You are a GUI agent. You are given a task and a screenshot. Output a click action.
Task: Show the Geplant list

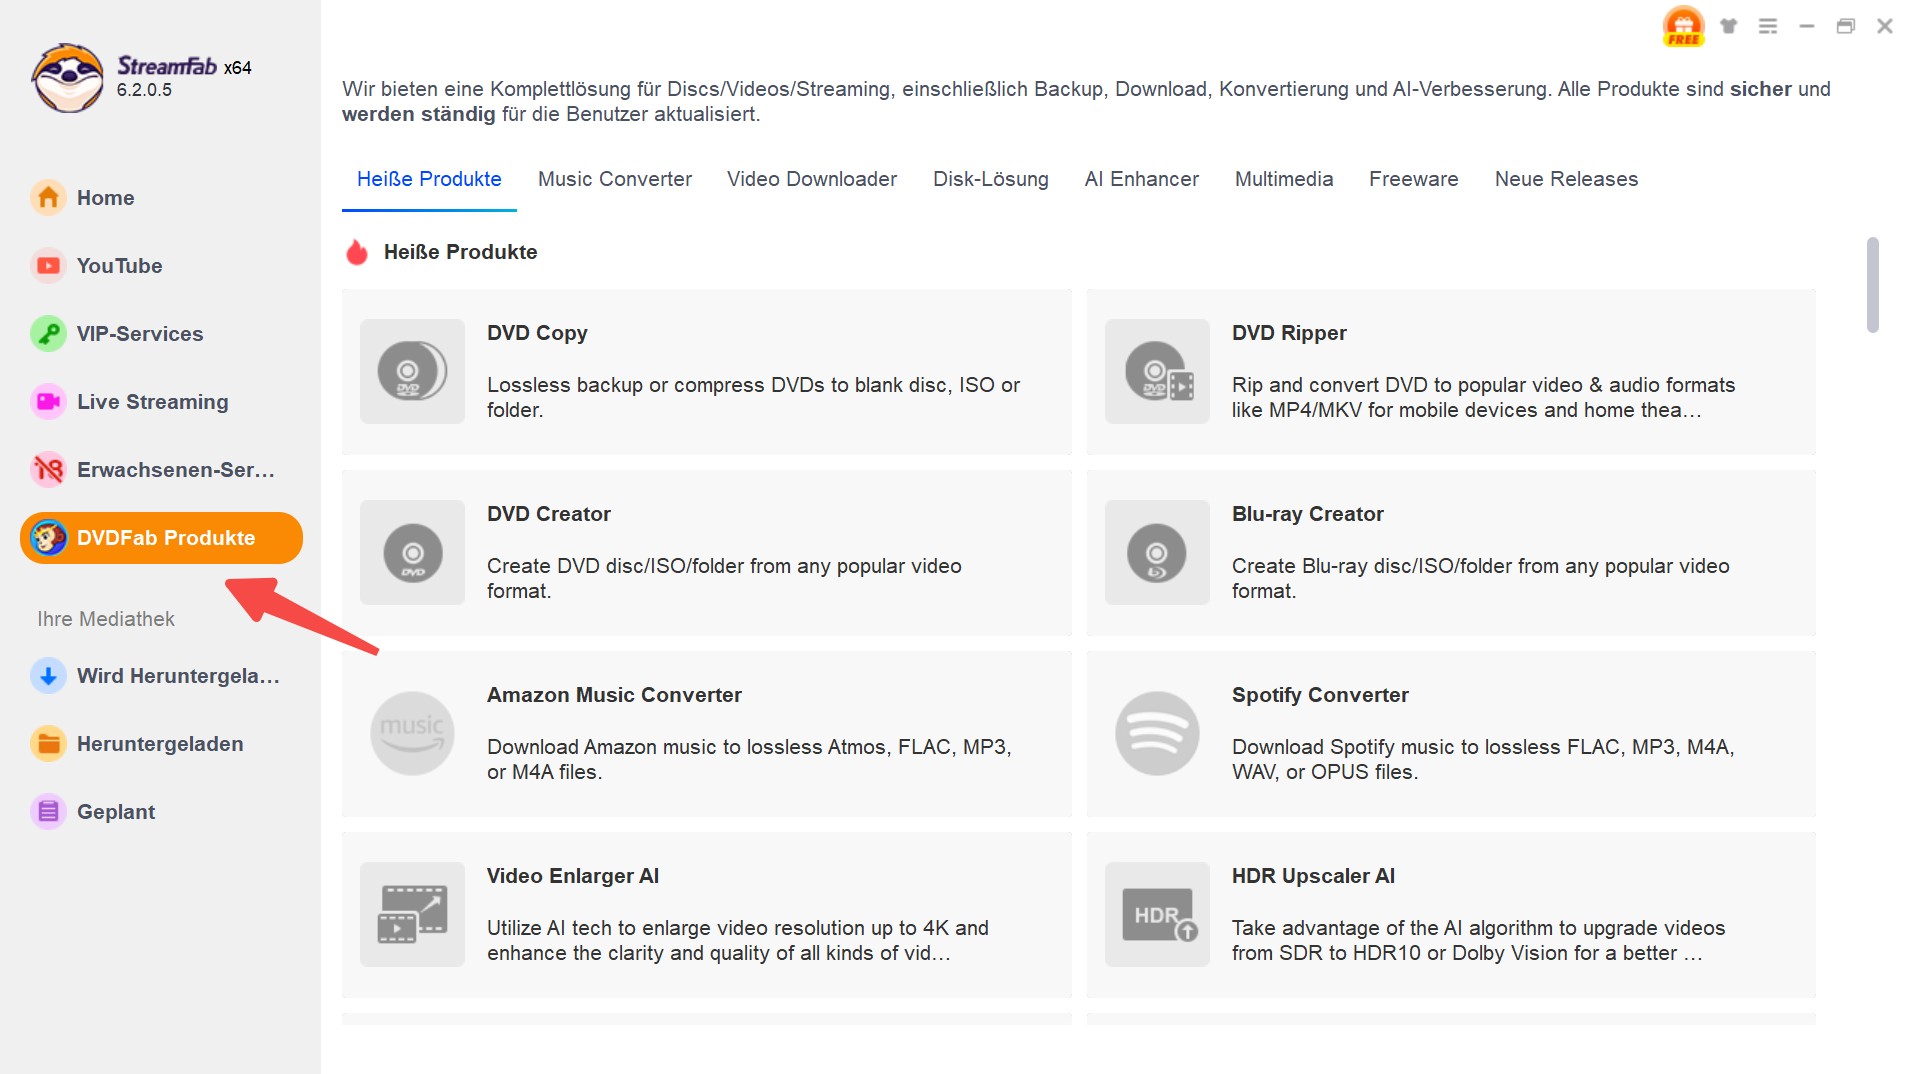tap(160, 812)
